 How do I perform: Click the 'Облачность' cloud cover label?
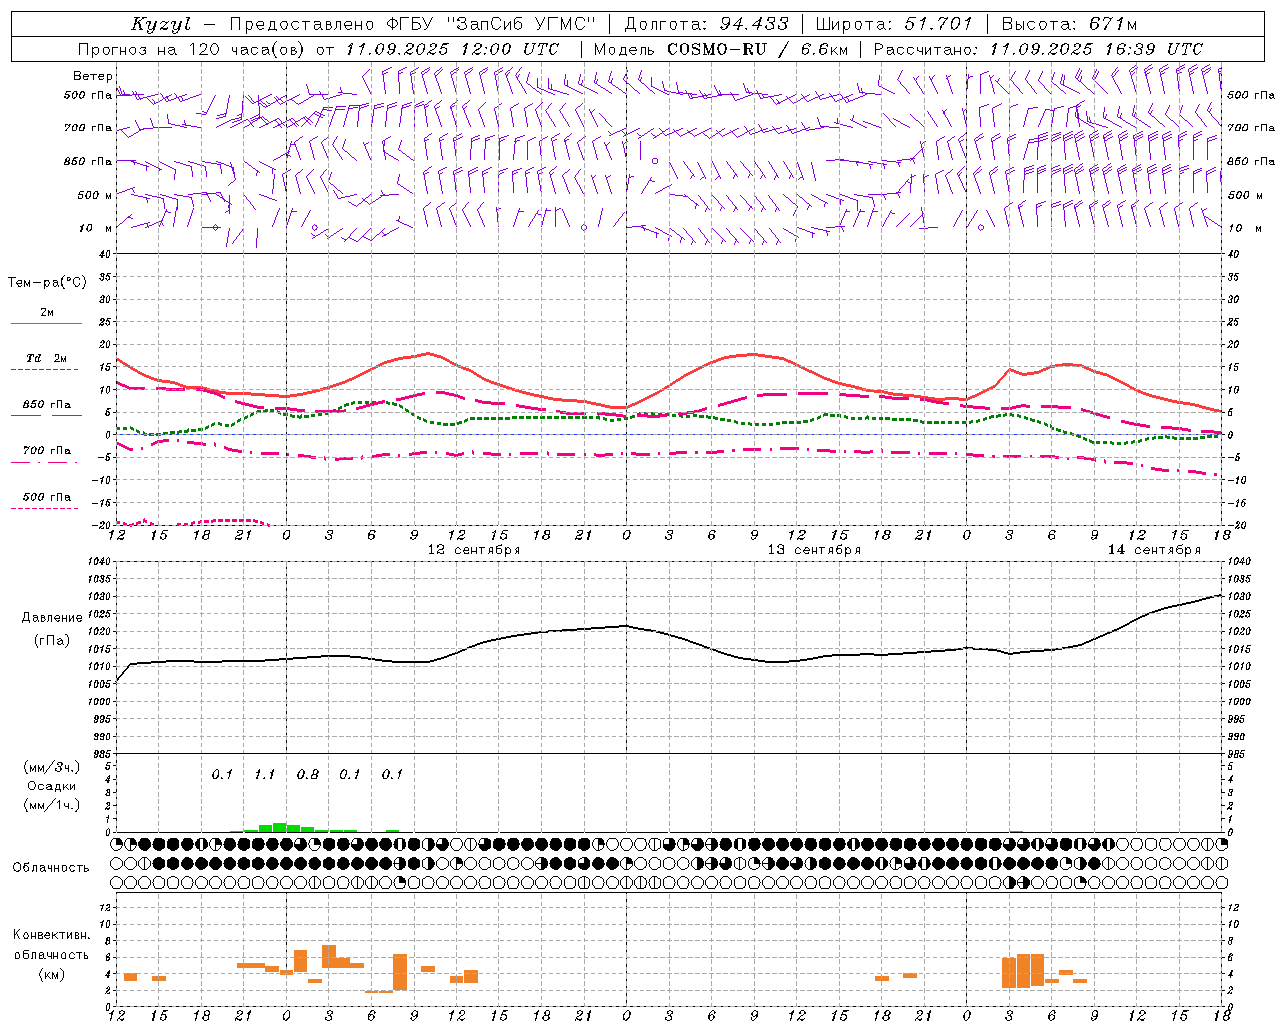[x=51, y=868]
